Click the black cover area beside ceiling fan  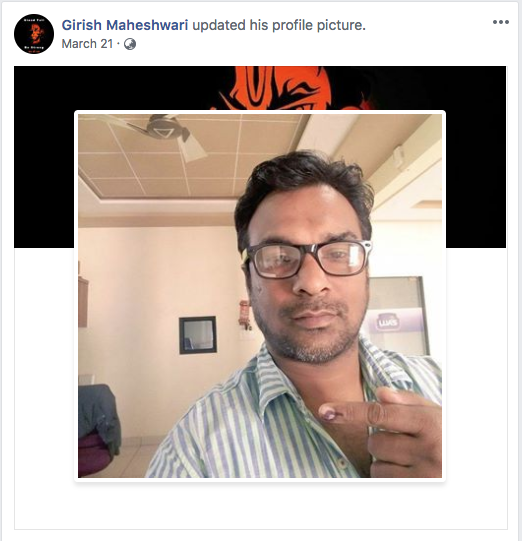[x=44, y=157]
